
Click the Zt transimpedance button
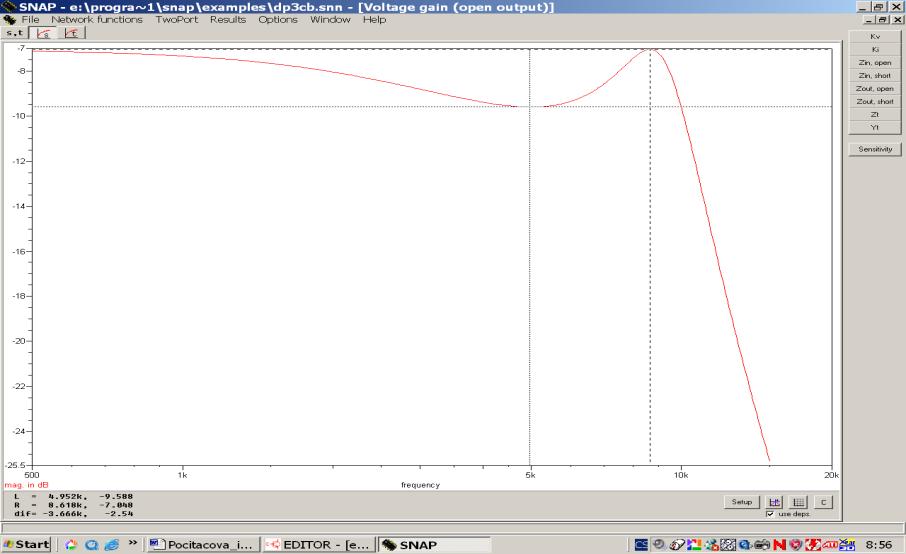coord(875,114)
